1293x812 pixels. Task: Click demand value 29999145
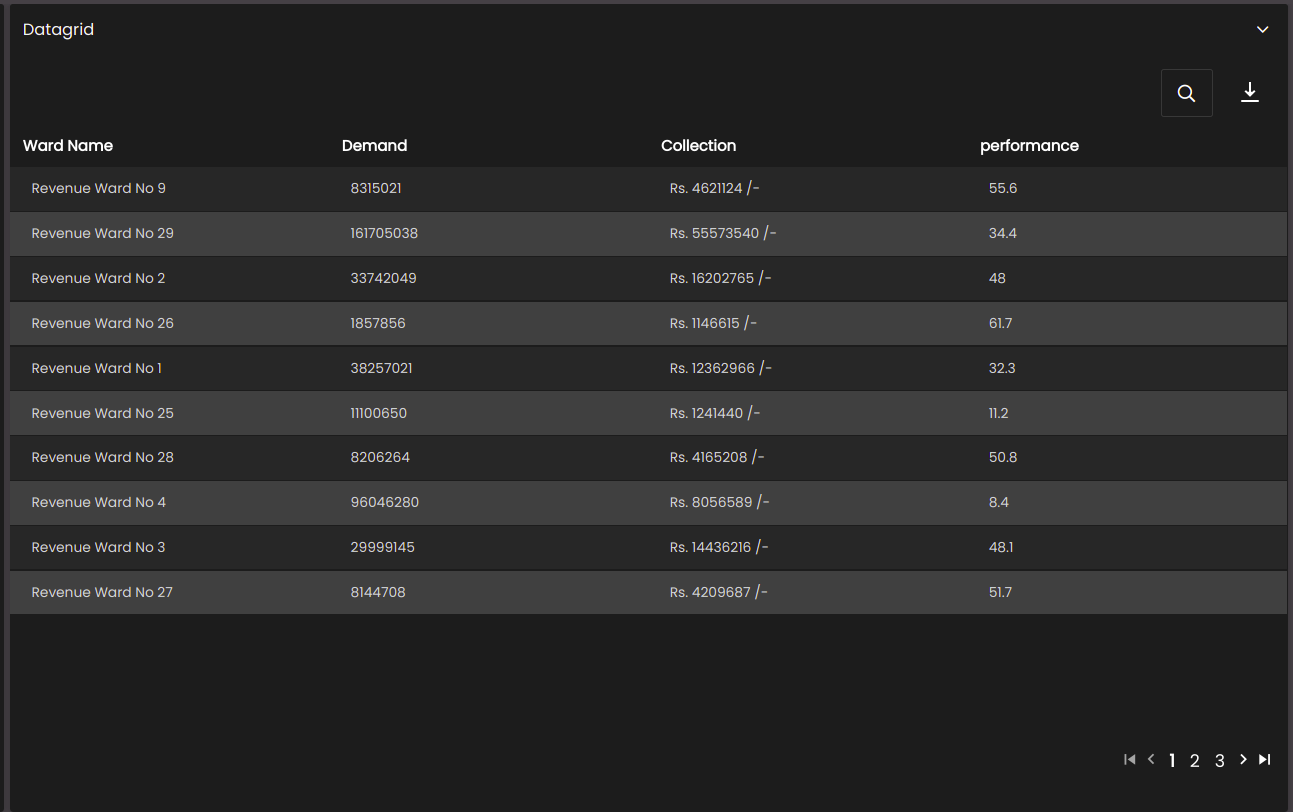tap(382, 547)
